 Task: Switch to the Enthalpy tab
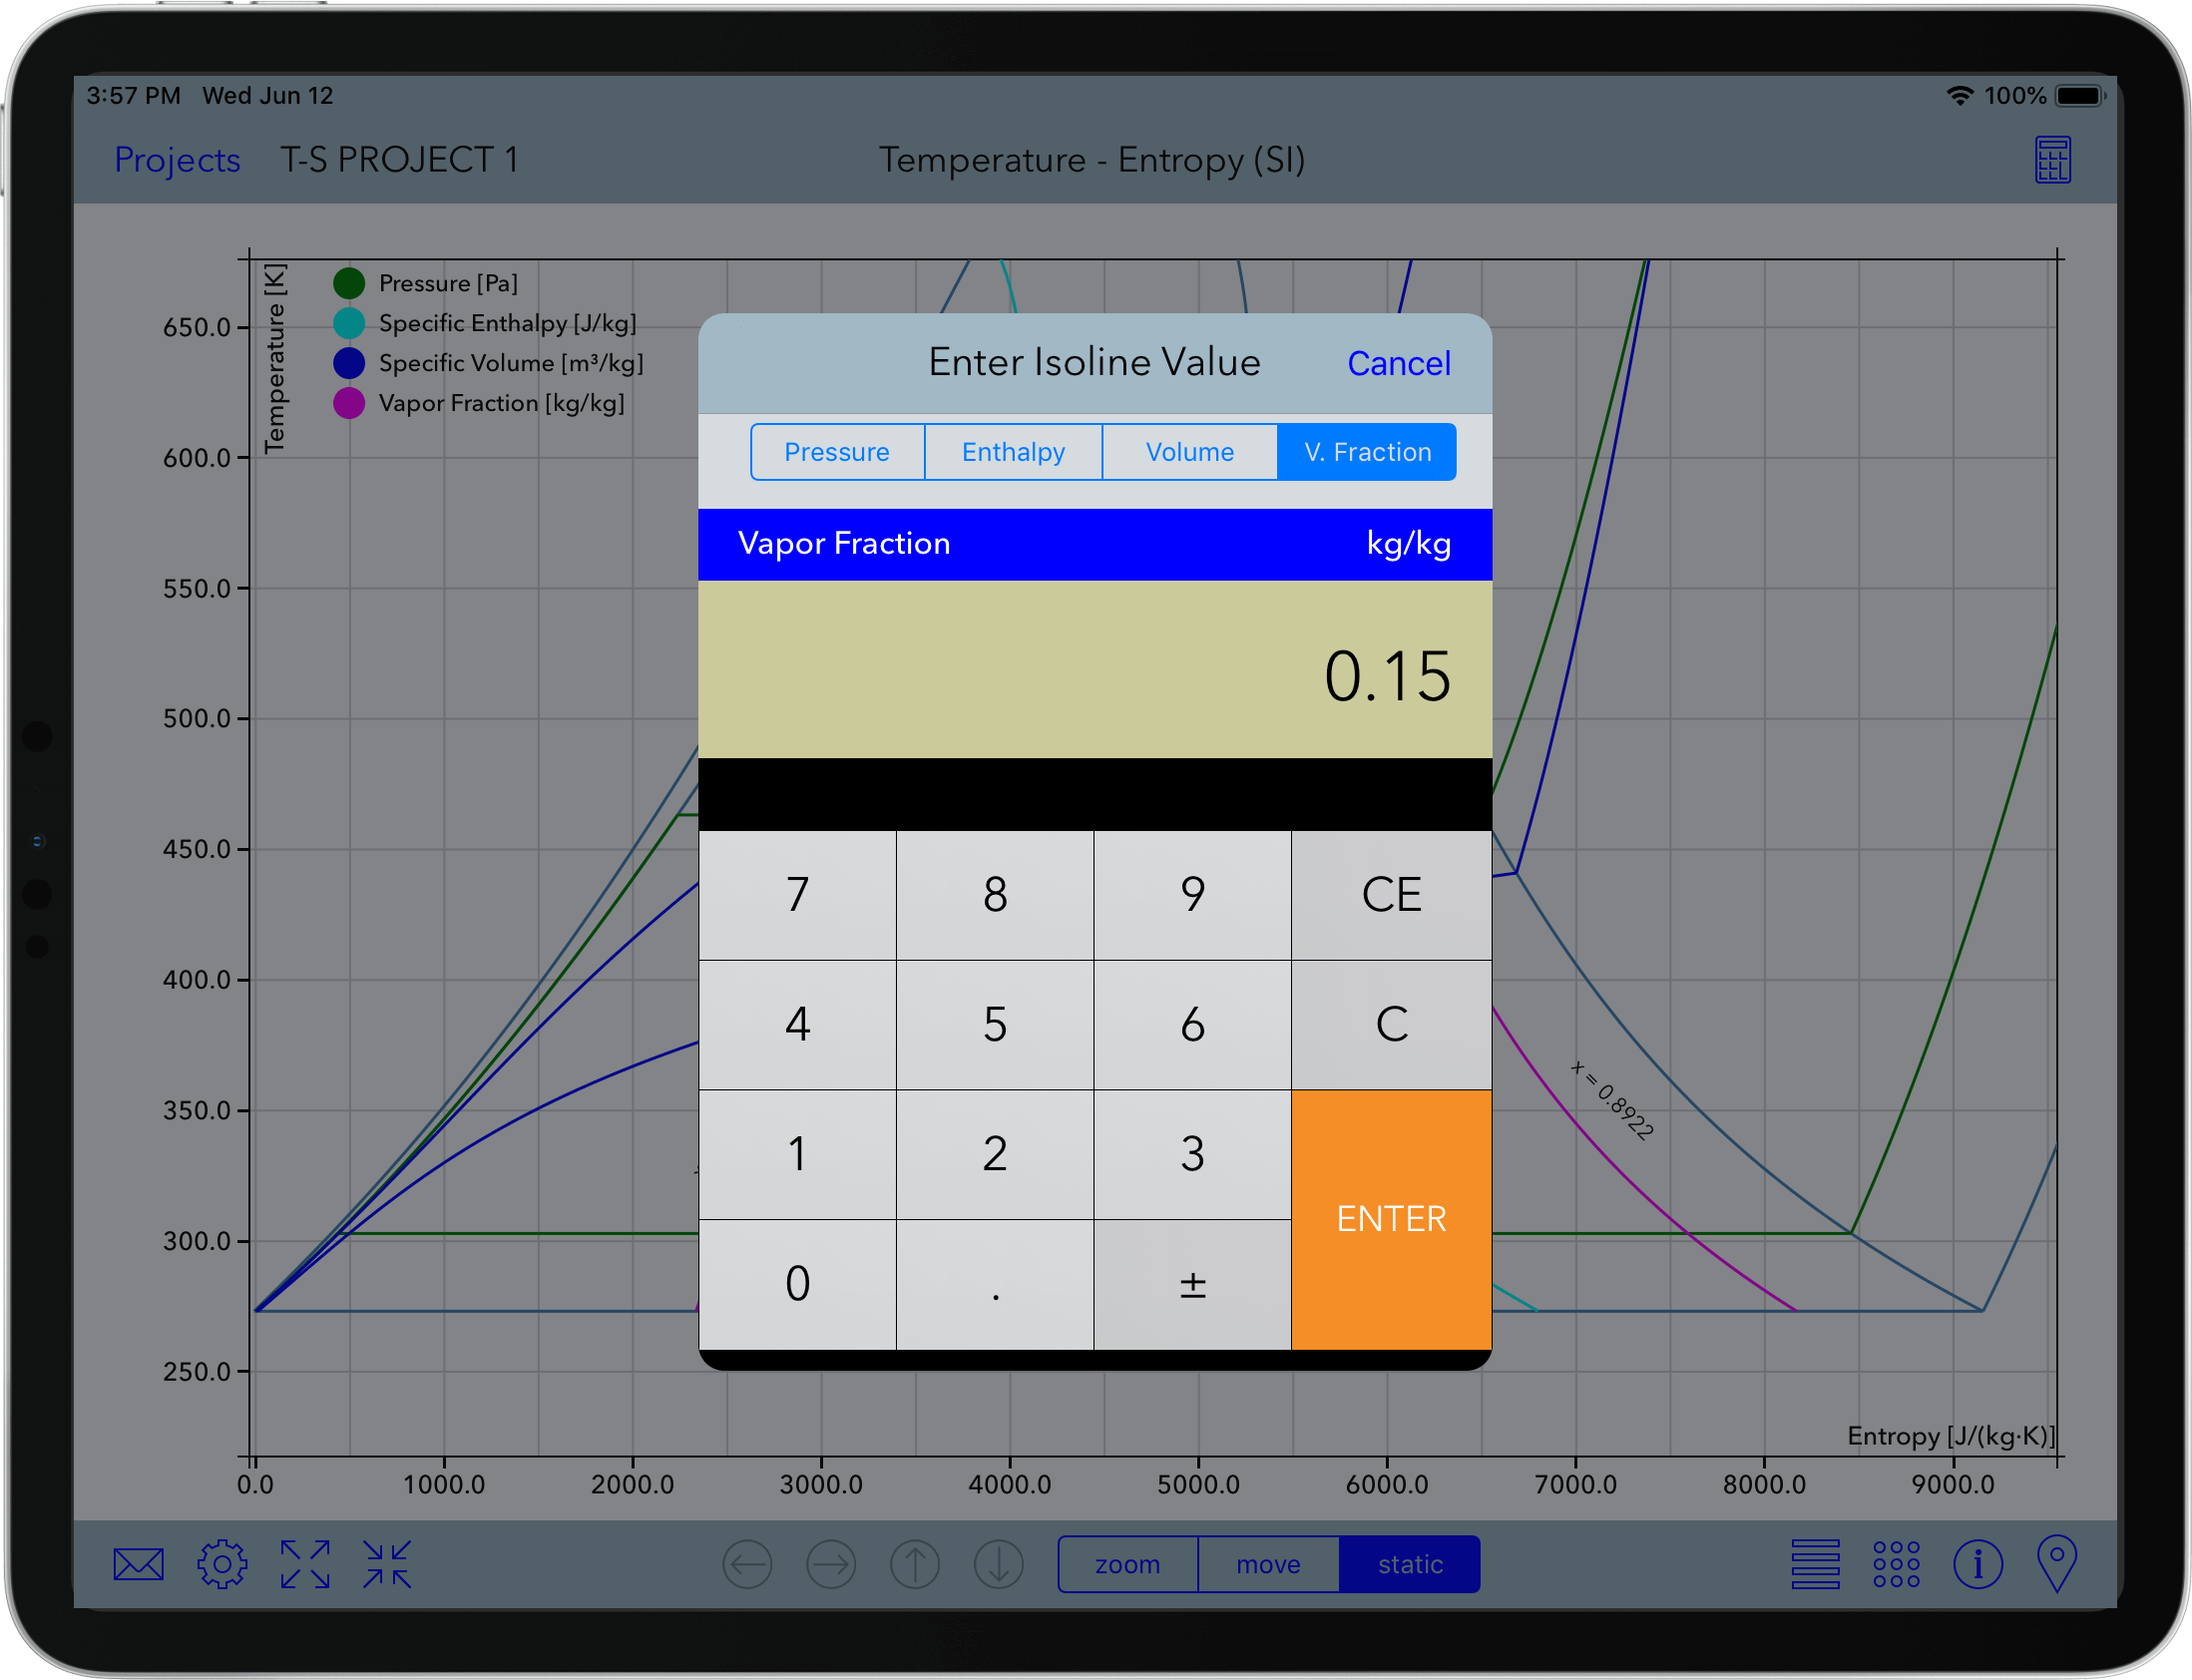tap(1013, 451)
